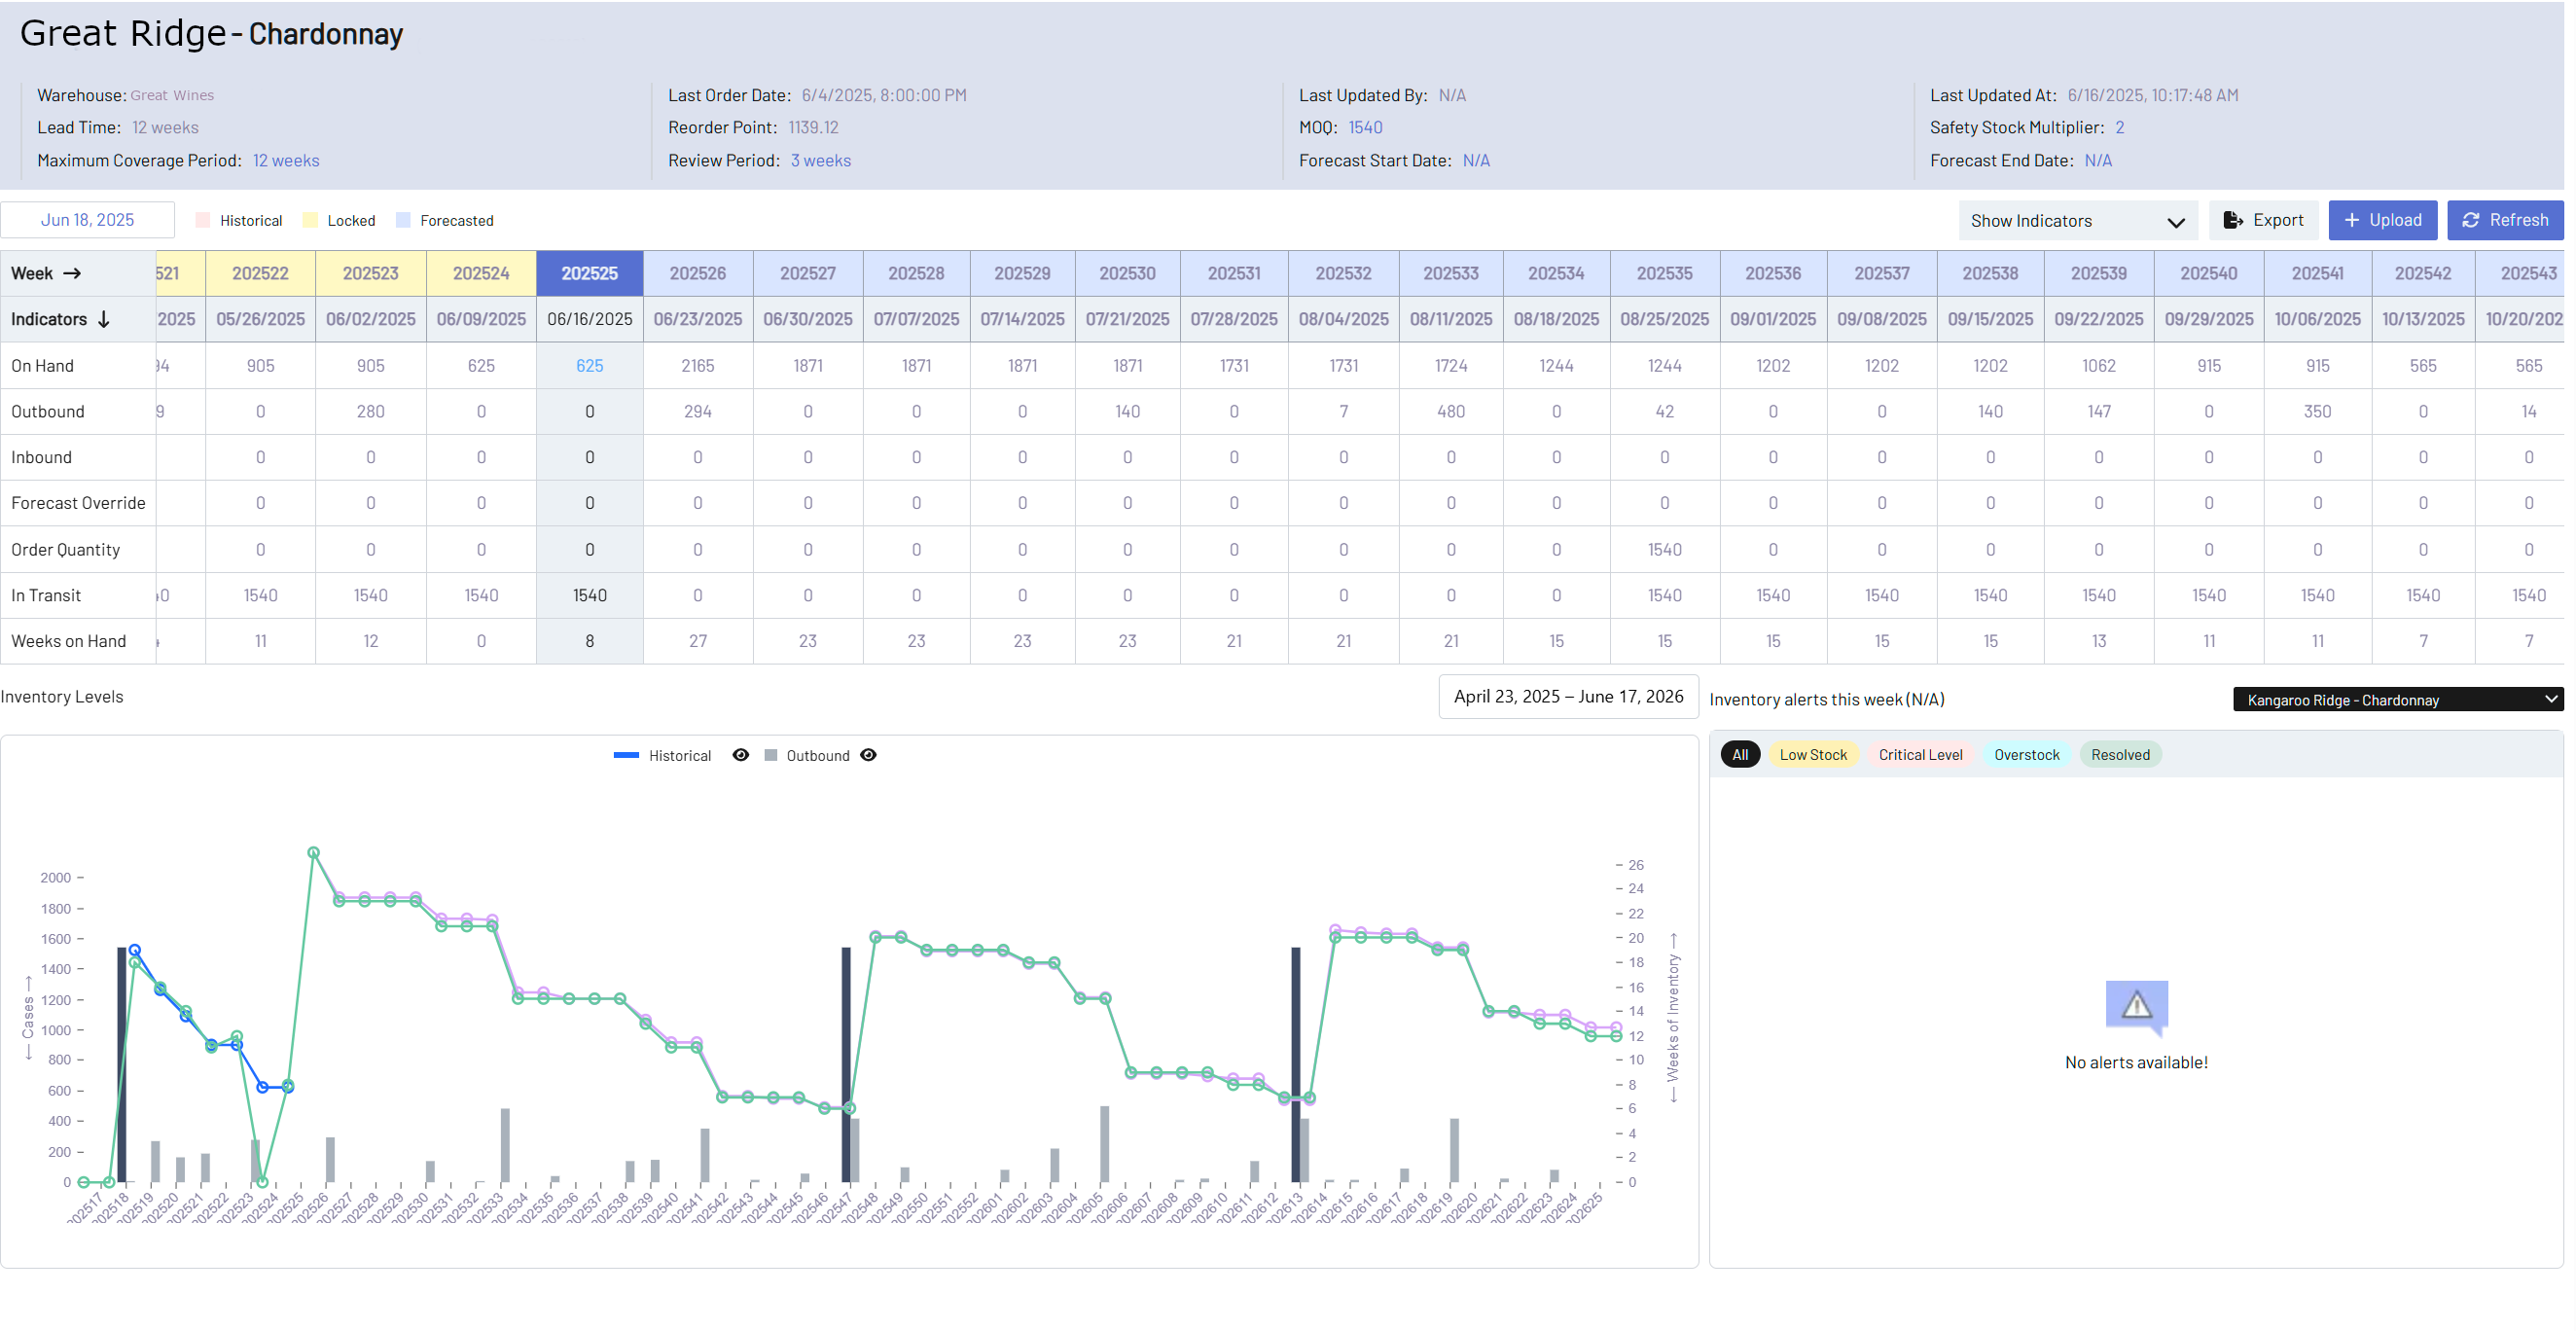Image resolution: width=2576 pixels, height=1331 pixels.
Task: Click the Indicators down arrow icon
Action: (x=103, y=319)
